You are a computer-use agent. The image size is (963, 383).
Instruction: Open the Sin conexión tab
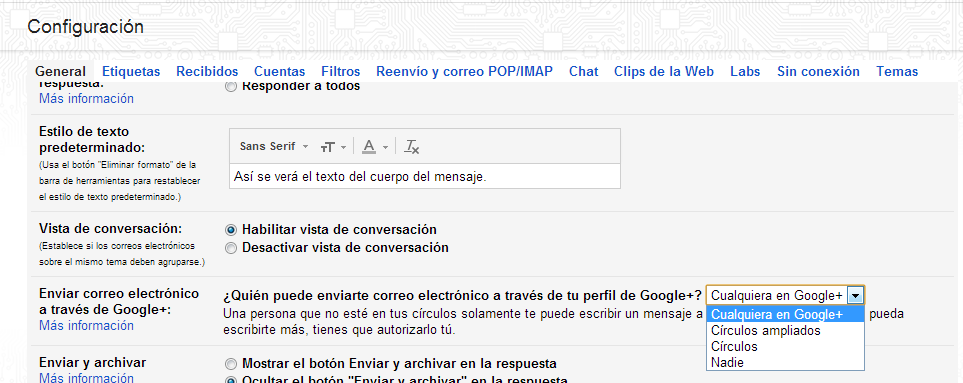pos(818,72)
